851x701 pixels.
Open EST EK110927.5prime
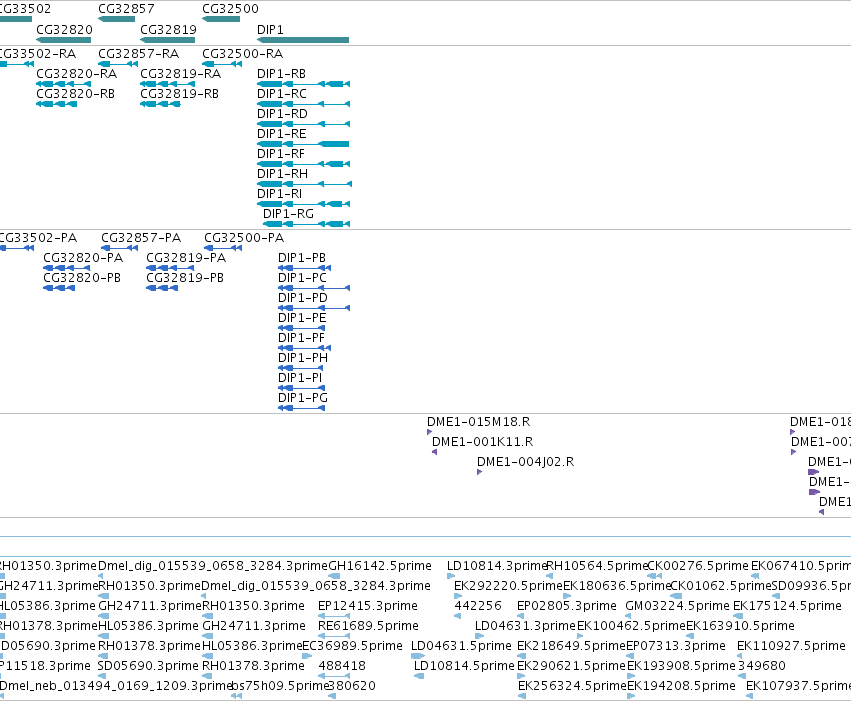click(791, 646)
